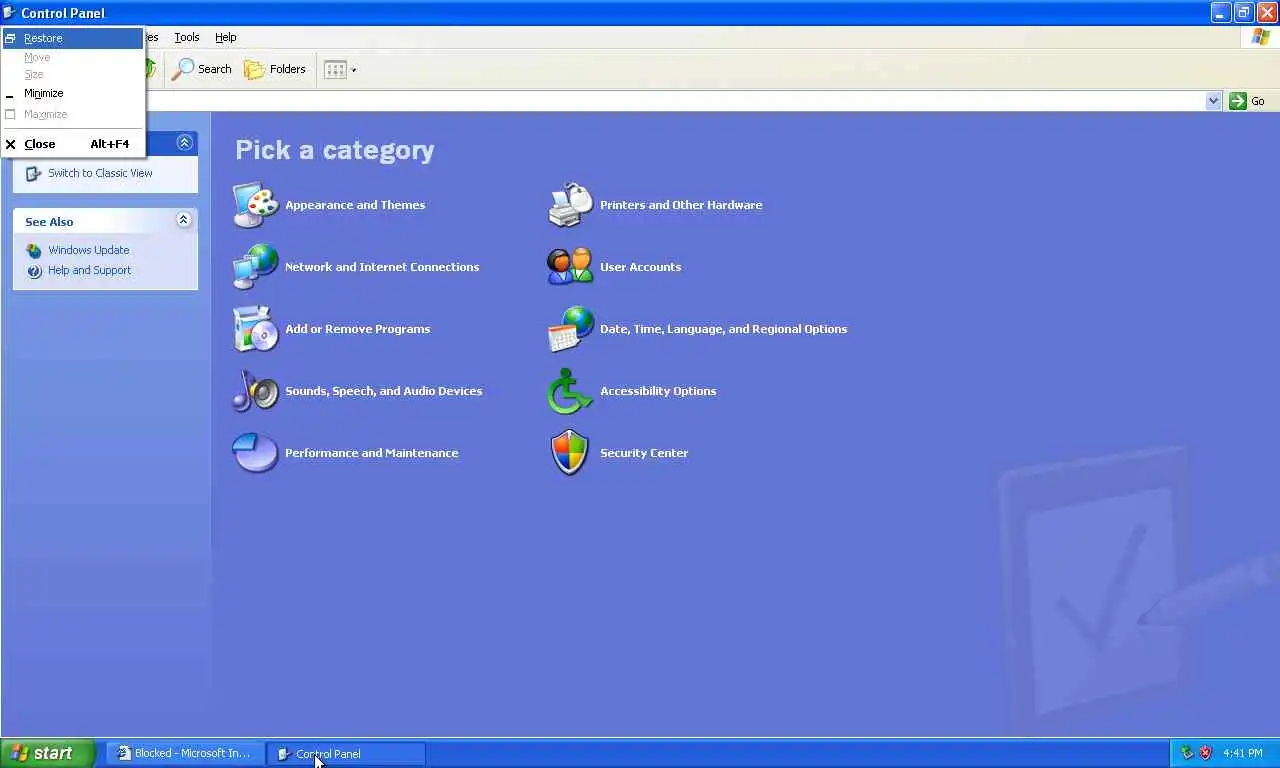
Task: Open the Appearance and Themes category icon
Action: [x=256, y=205]
